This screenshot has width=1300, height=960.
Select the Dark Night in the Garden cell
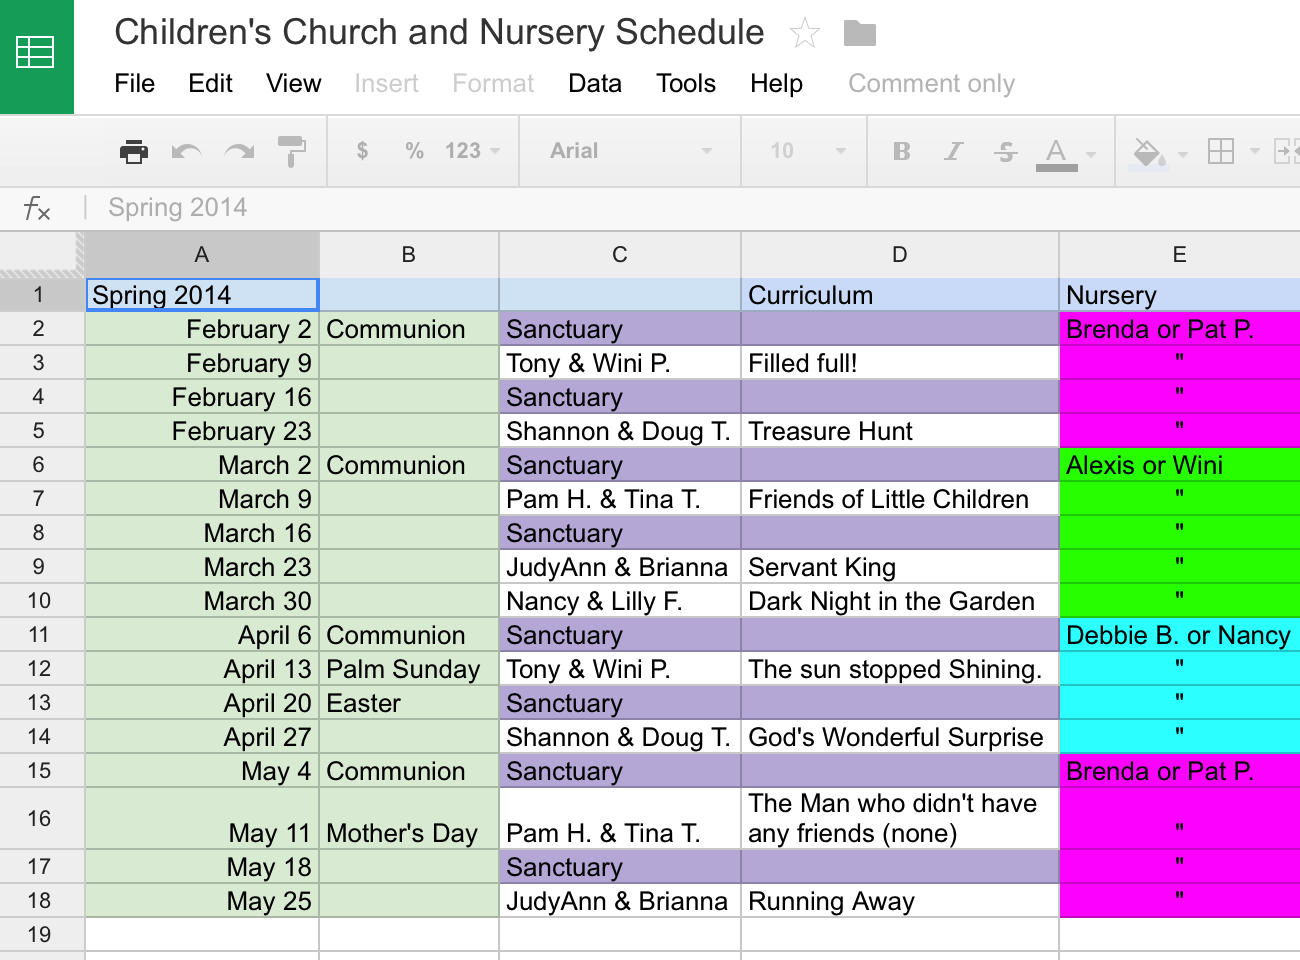[x=900, y=601]
